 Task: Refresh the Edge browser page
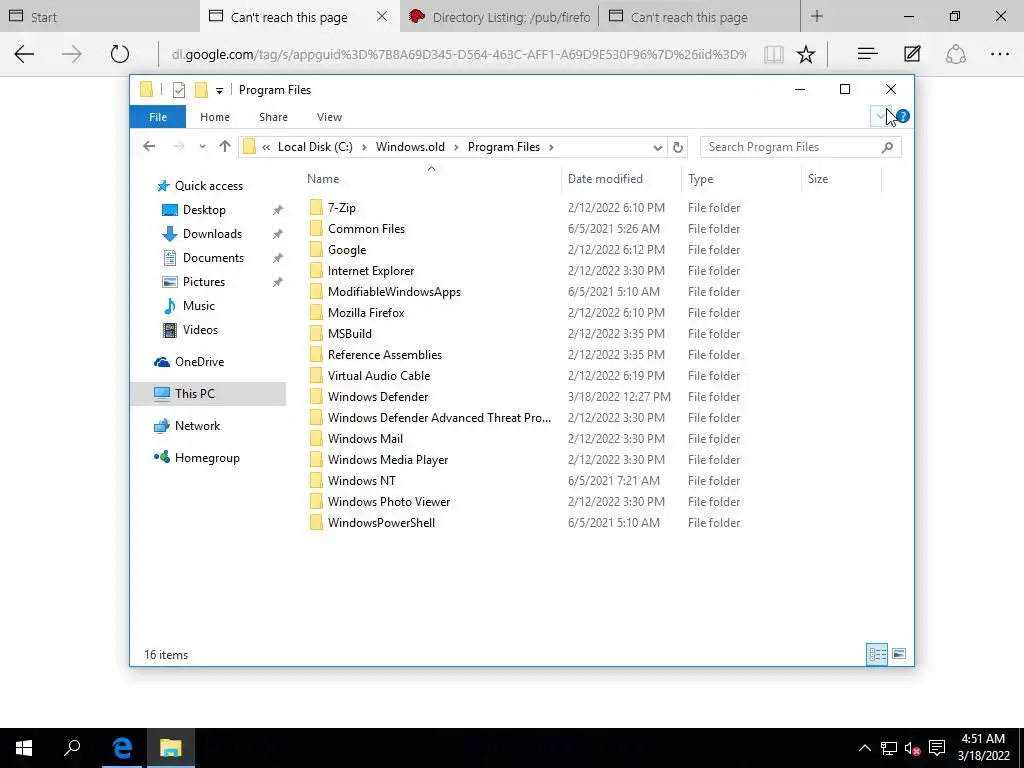point(120,54)
